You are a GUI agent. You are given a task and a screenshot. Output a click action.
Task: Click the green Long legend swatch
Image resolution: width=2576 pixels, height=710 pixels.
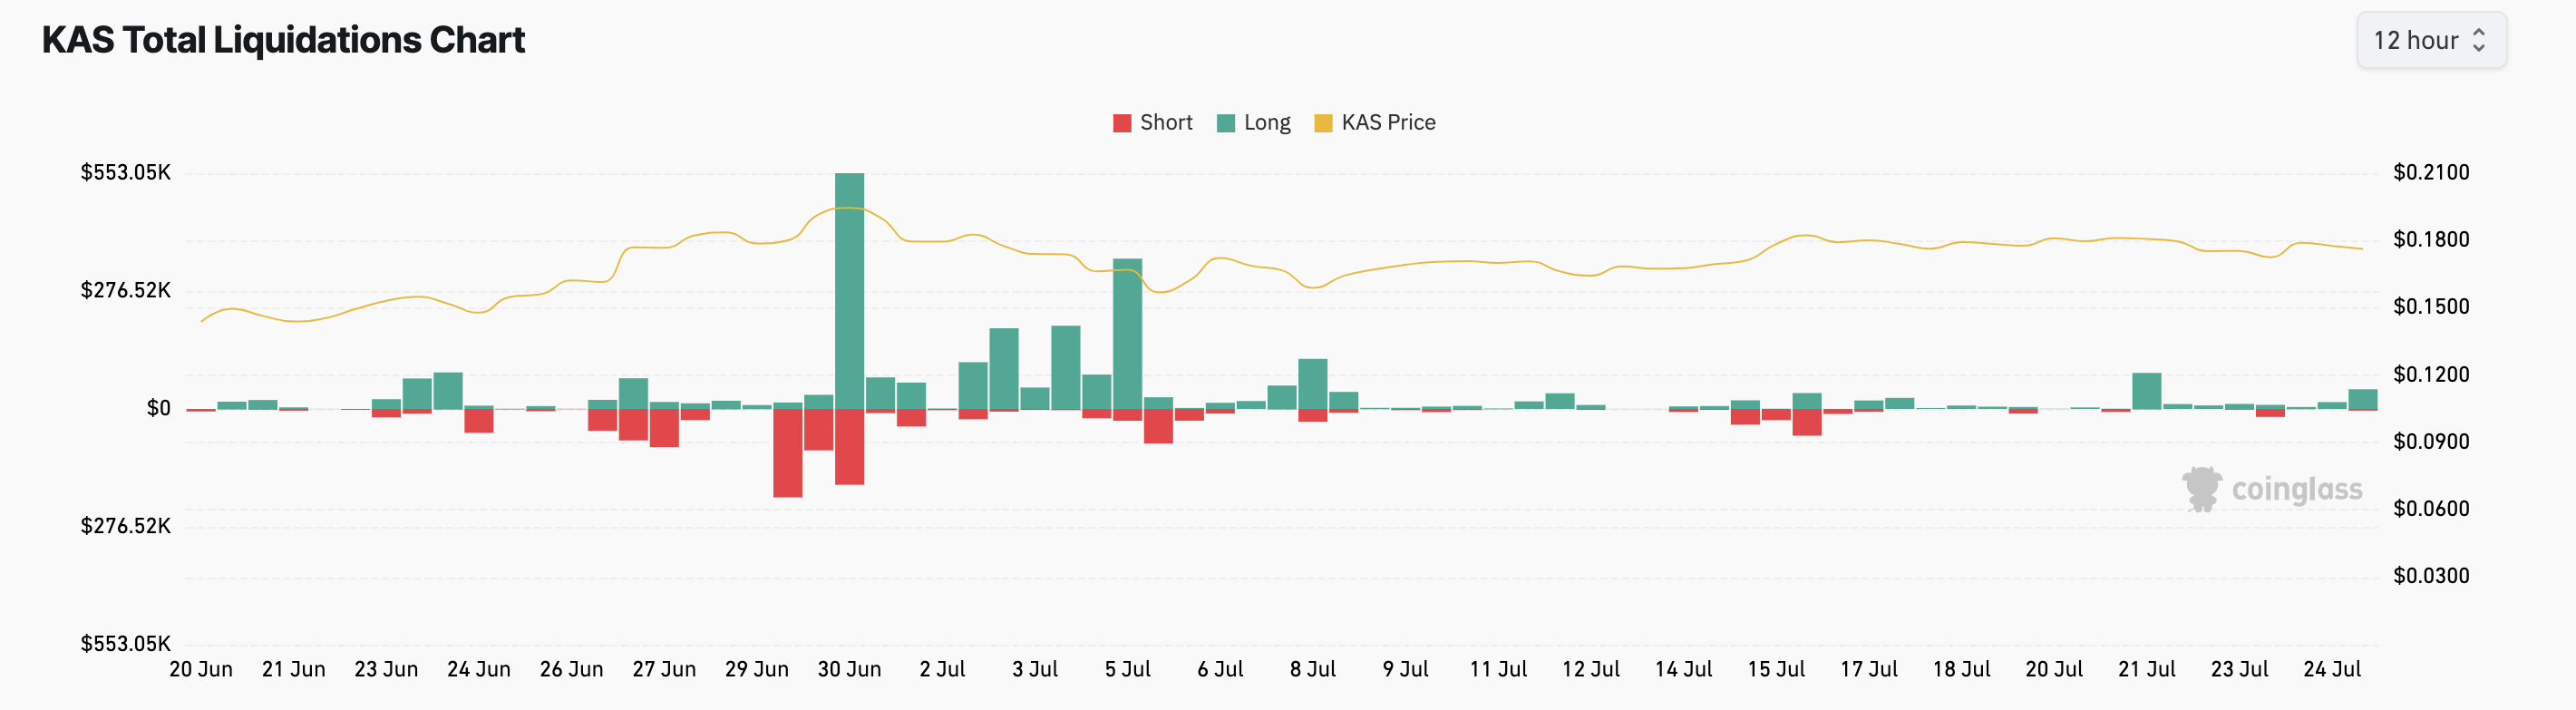(x=1226, y=123)
